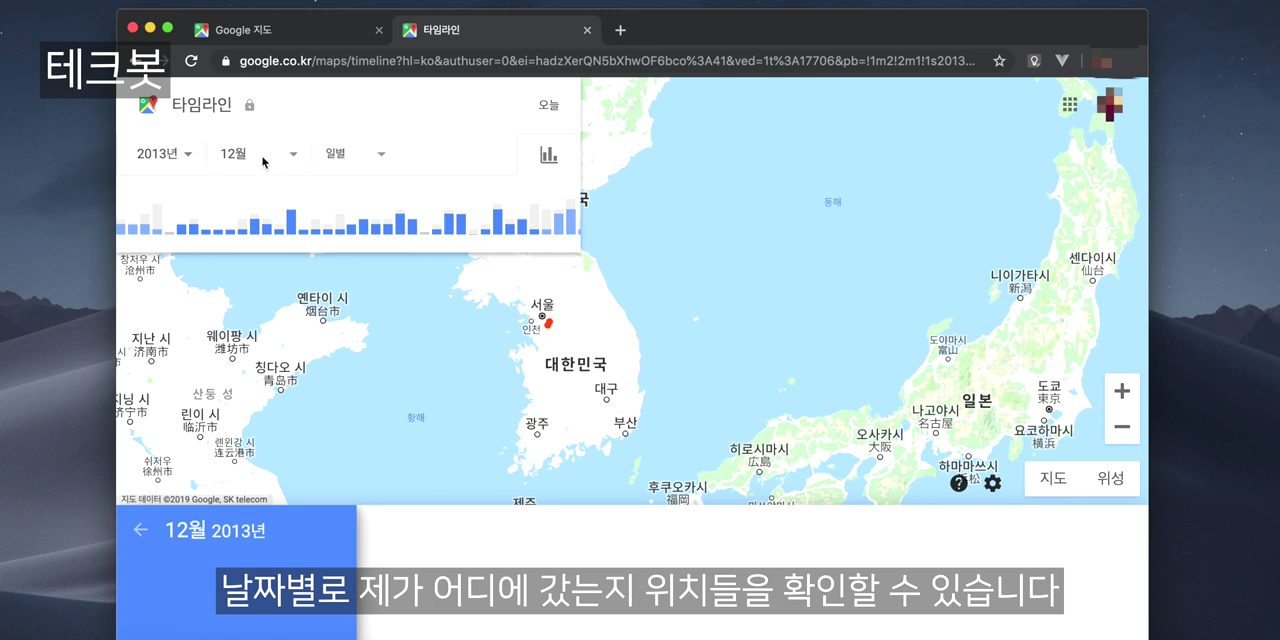Reload the page with the refresh icon
This screenshot has height=640, width=1280.
pos(191,61)
